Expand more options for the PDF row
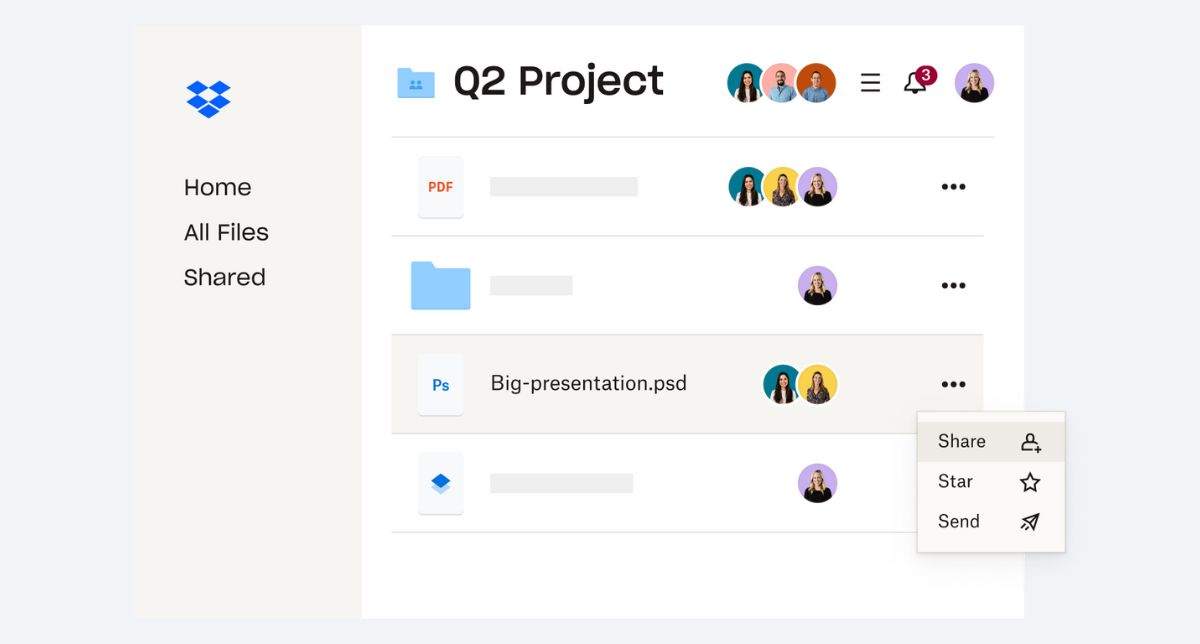The height and width of the screenshot is (644, 1200). (x=953, y=187)
